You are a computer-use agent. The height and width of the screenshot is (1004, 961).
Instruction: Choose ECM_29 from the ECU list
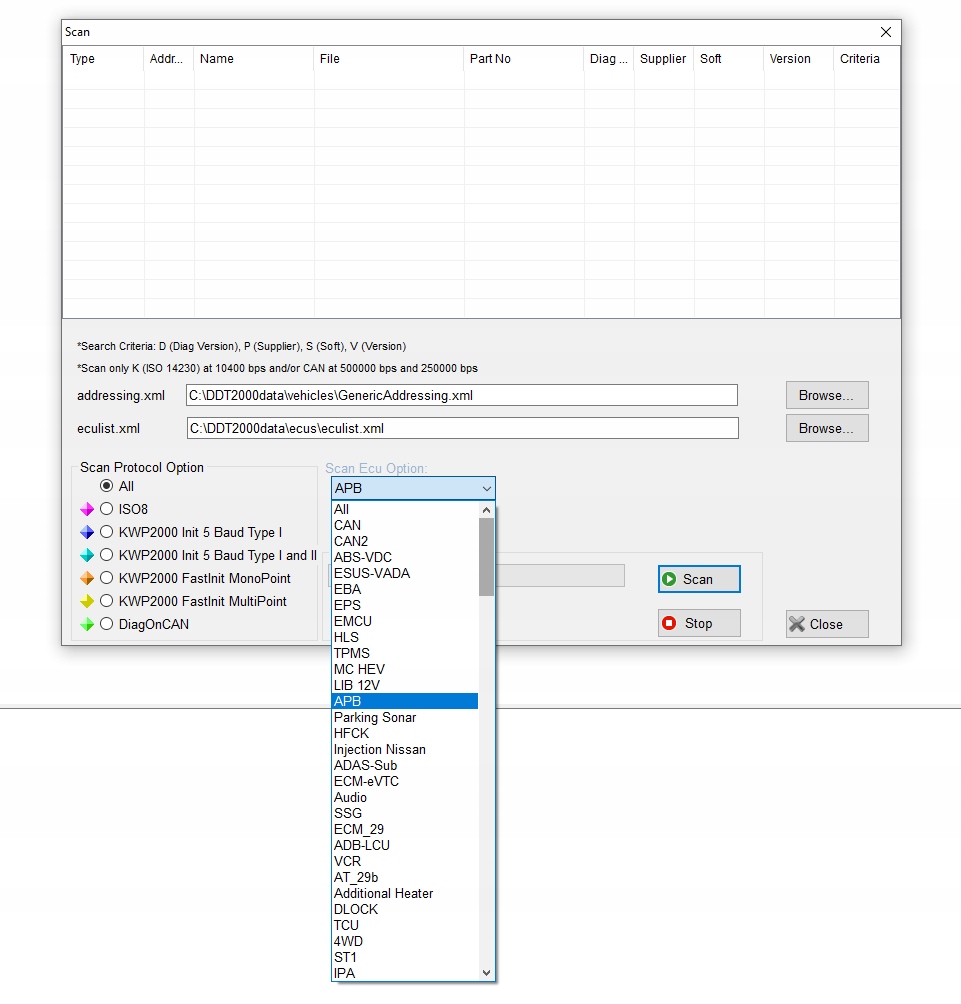point(405,830)
